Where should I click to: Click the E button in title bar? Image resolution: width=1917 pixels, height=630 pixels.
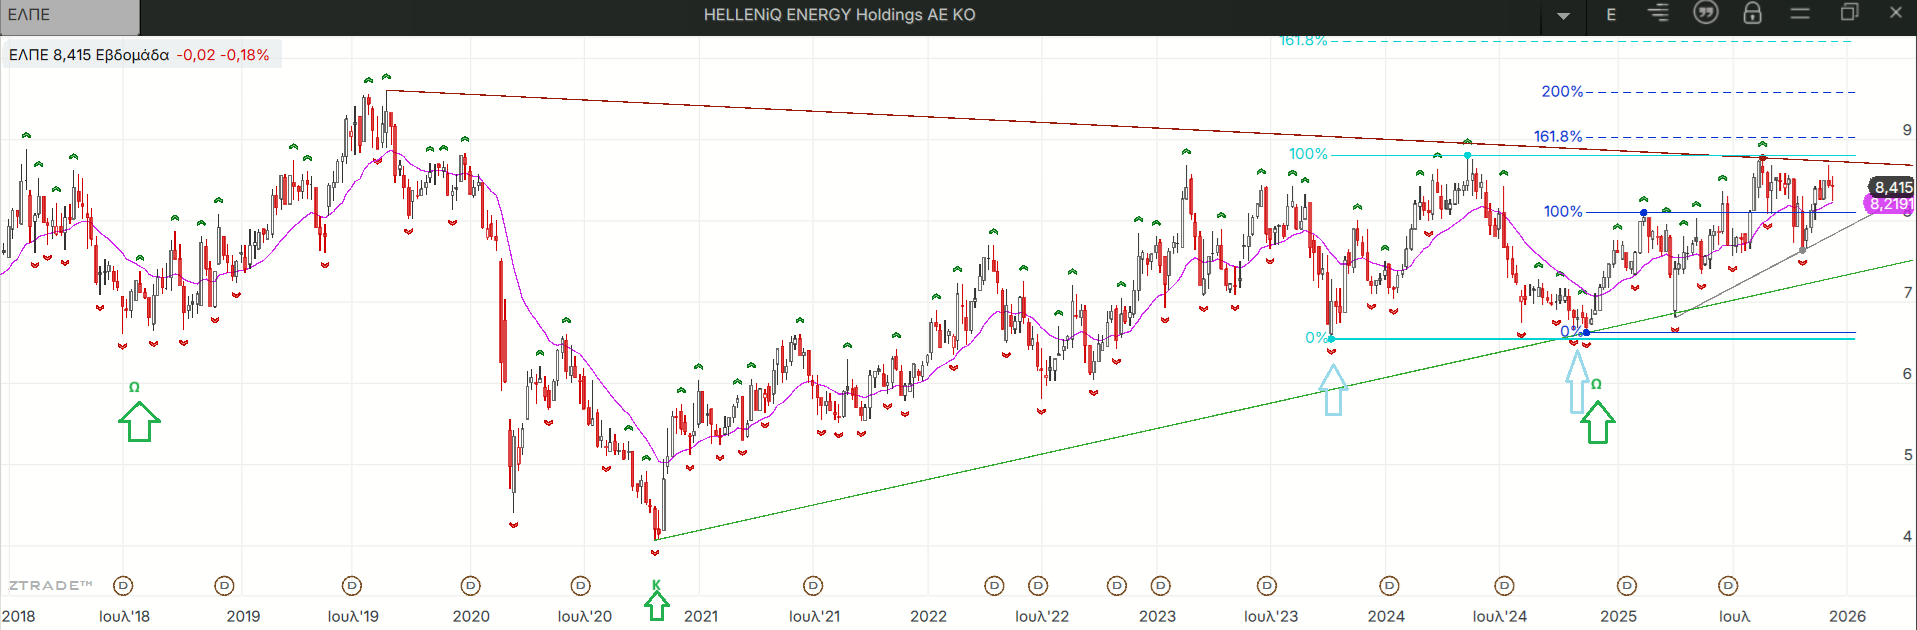1611,14
